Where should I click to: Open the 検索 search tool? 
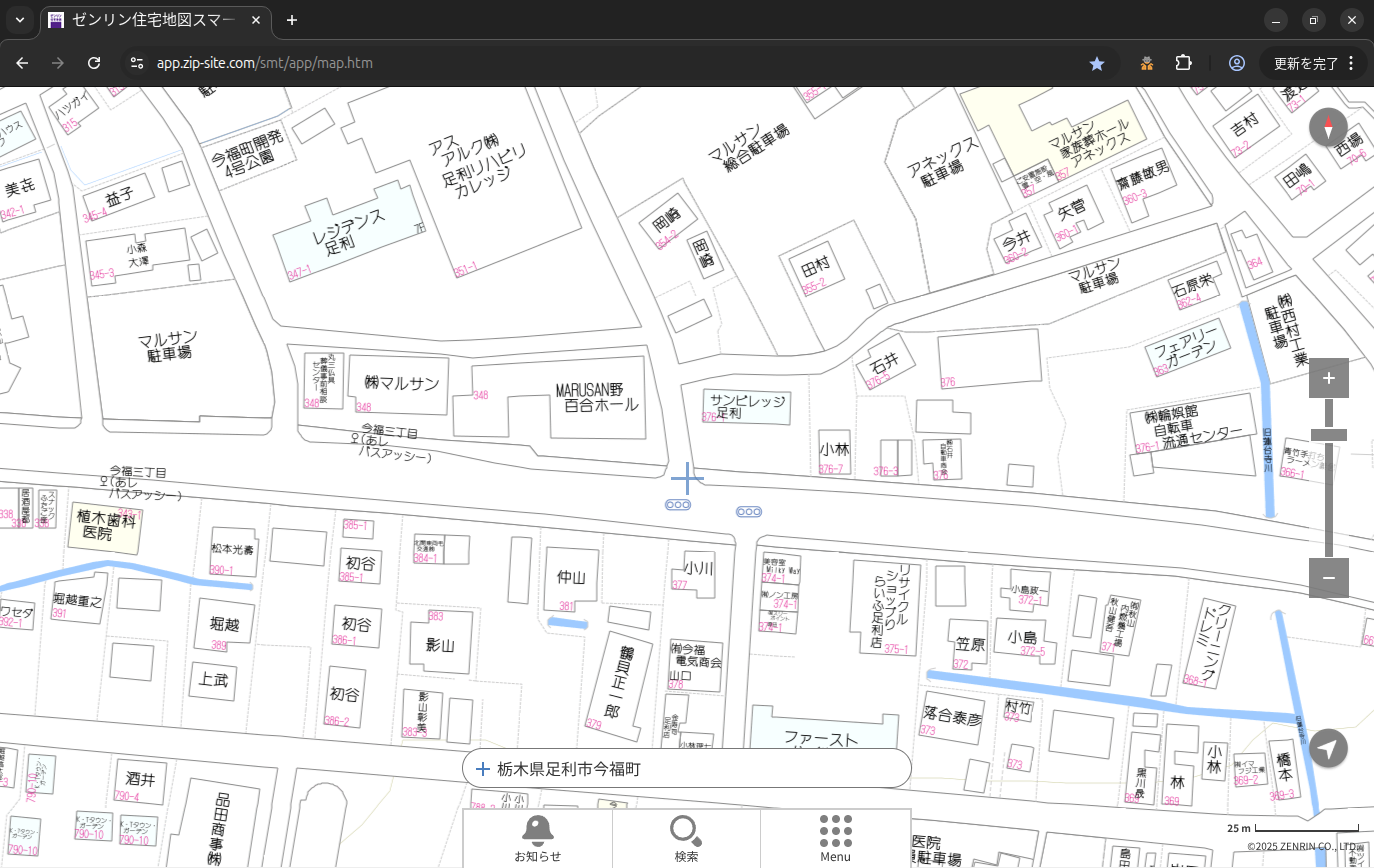pos(686,838)
